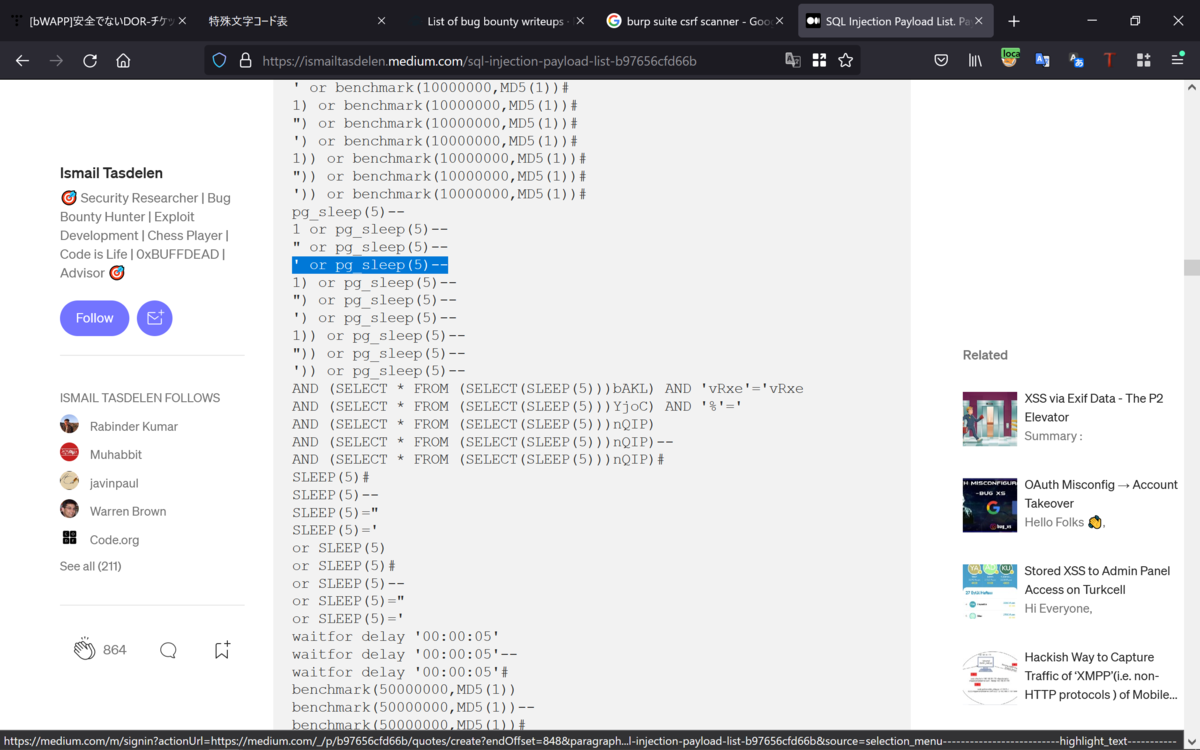Image resolution: width=1200 pixels, height=750 pixels.
Task: Click the highlighted ' or pg_sleep(5)-- line
Action: tap(370, 265)
